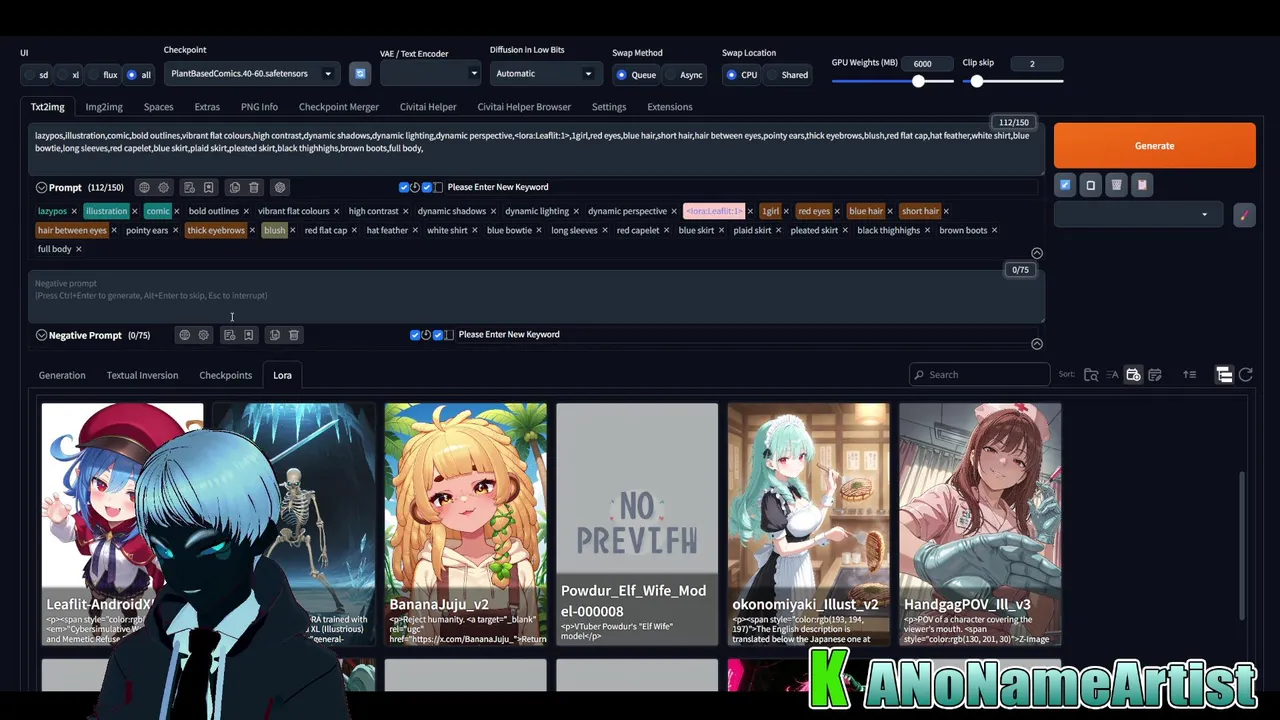1280x720 pixels.
Task: Toggle first checkbox beside Prompt keyword field
Action: [x=404, y=187]
